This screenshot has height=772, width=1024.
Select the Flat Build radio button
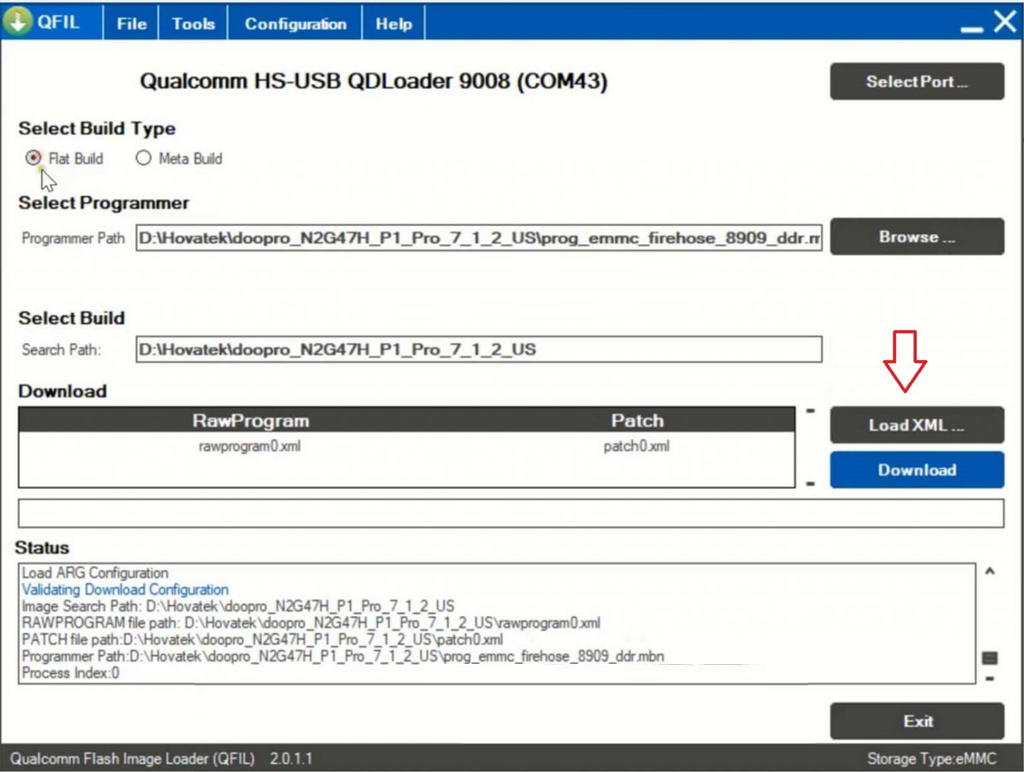pos(34,158)
